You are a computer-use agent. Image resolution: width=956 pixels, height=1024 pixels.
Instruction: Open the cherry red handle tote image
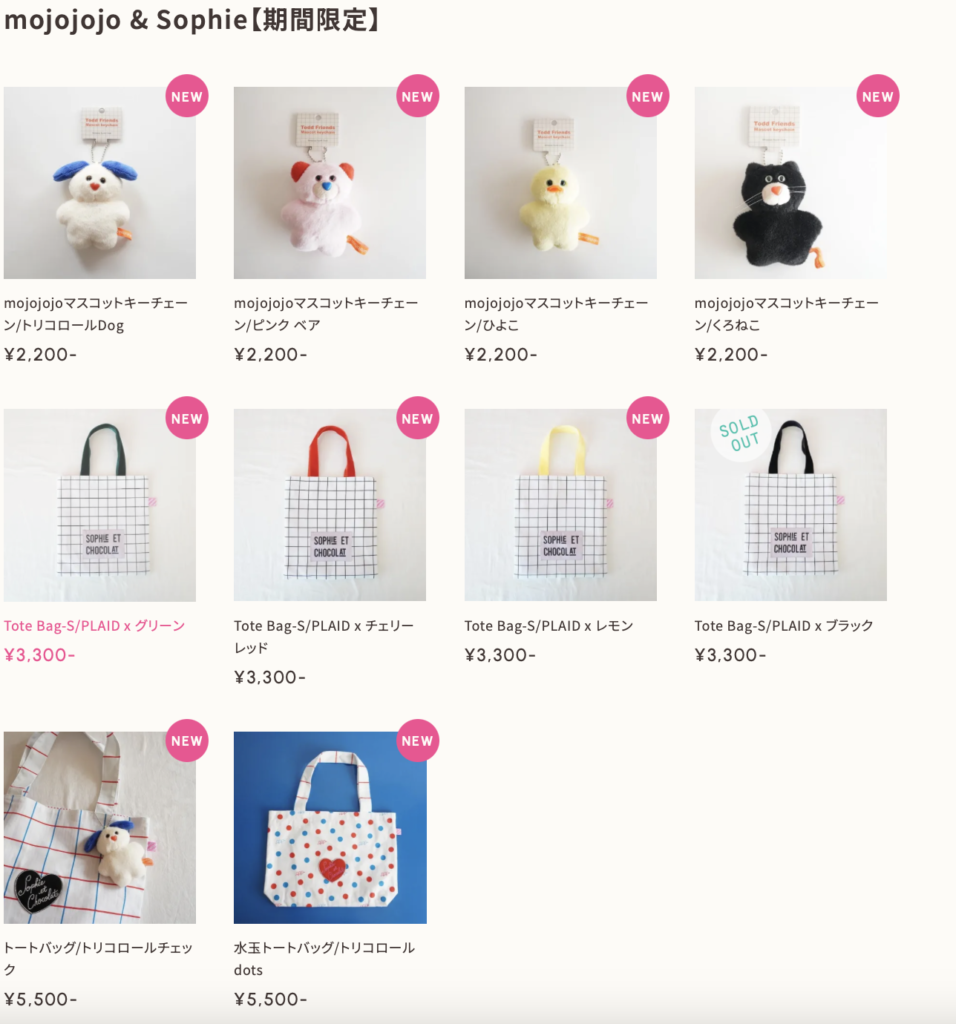pyautogui.click(x=330, y=505)
